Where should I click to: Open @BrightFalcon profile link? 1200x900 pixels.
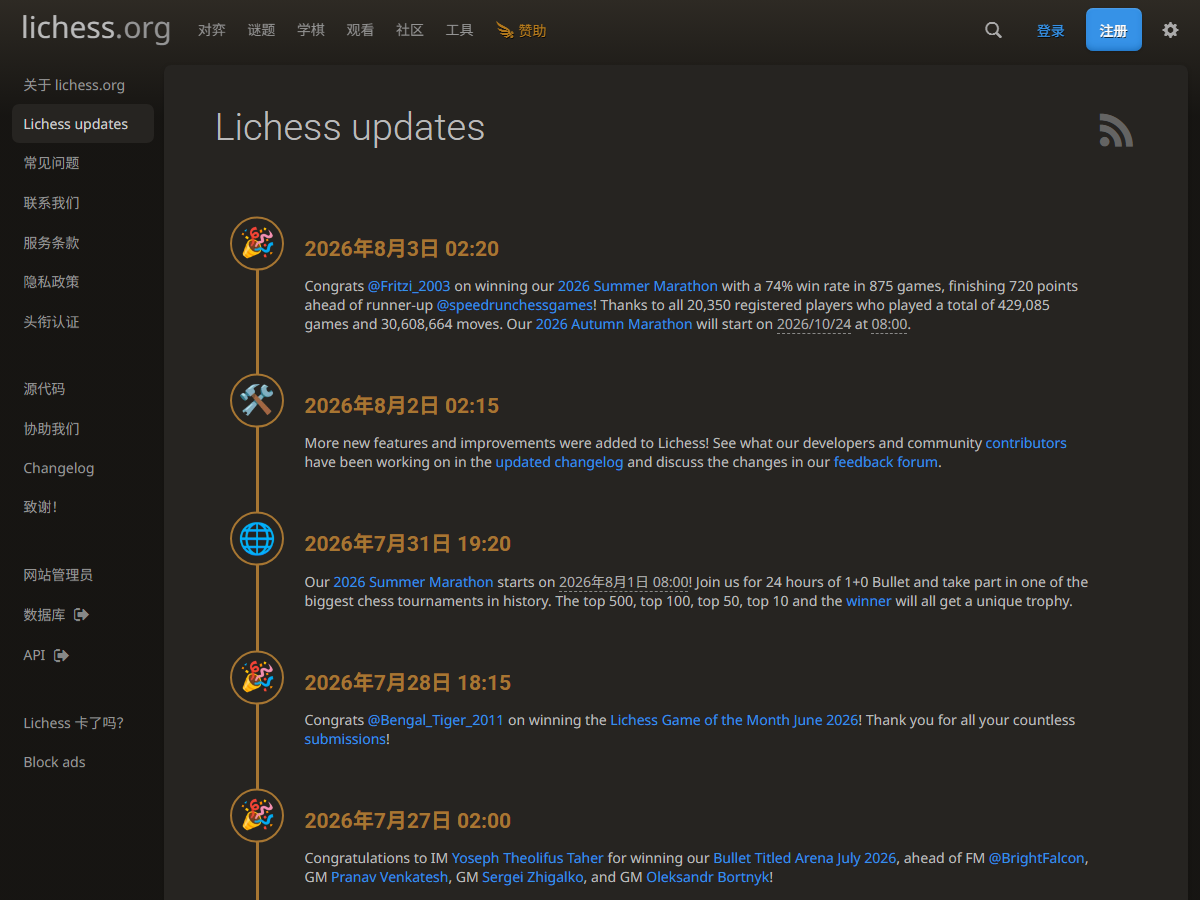[1037, 858]
